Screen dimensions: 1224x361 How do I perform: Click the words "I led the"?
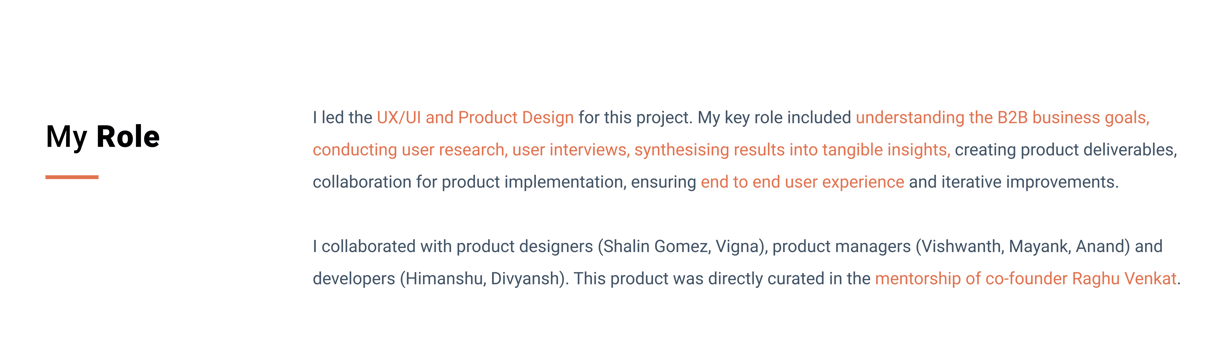coord(342,118)
